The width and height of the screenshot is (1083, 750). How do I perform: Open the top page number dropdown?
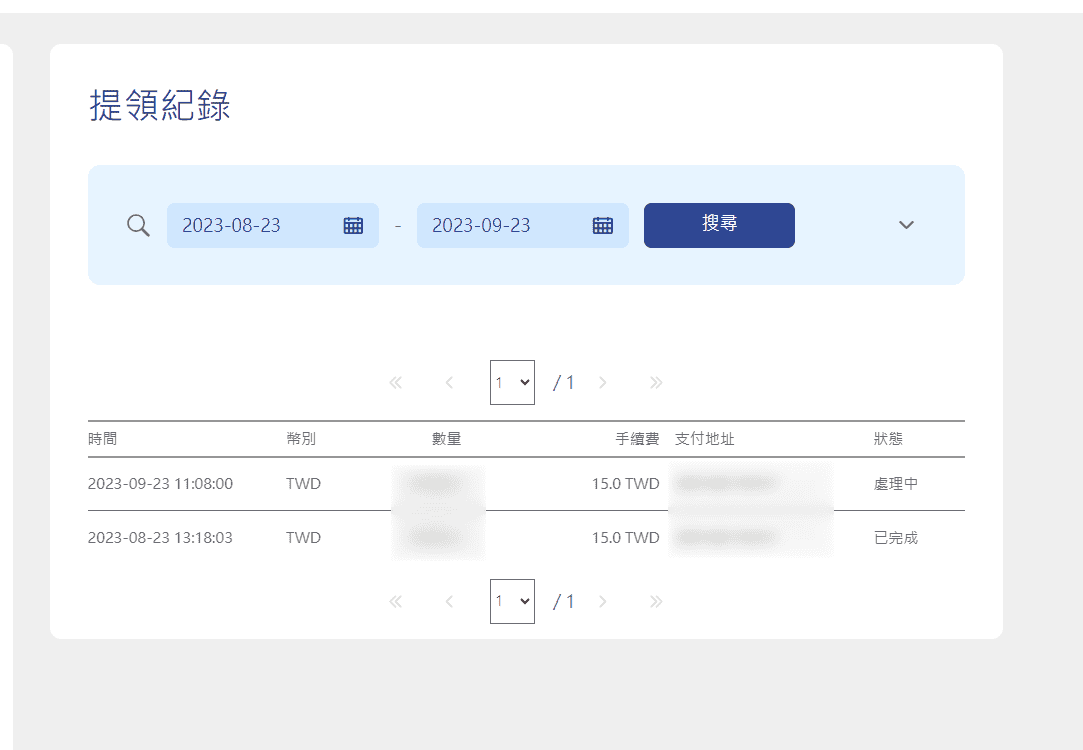pos(512,382)
